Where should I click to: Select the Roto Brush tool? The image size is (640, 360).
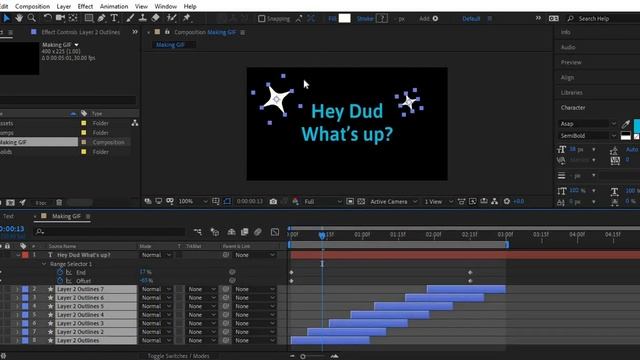171,18
